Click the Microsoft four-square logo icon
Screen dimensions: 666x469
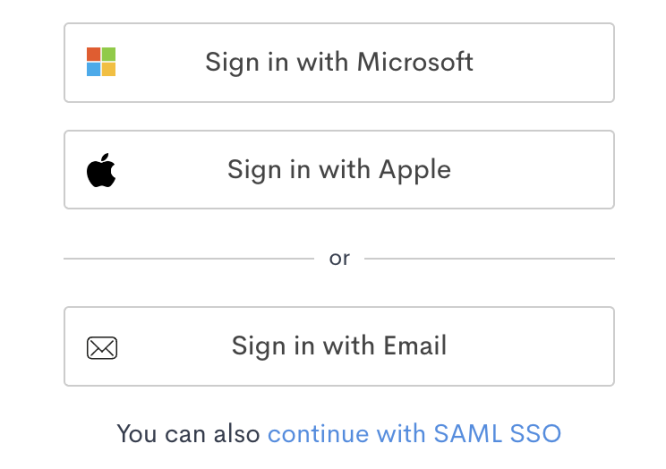tap(101, 62)
